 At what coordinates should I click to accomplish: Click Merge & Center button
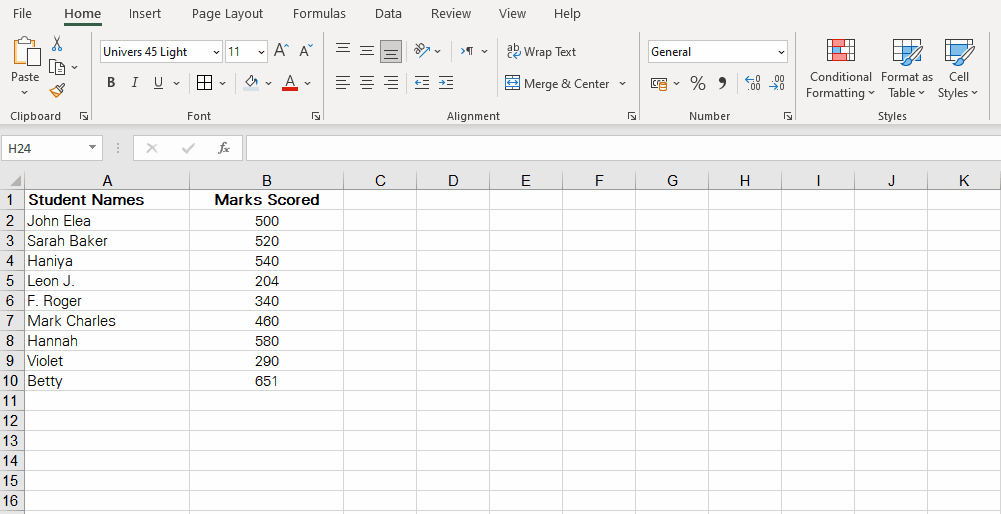tap(557, 84)
